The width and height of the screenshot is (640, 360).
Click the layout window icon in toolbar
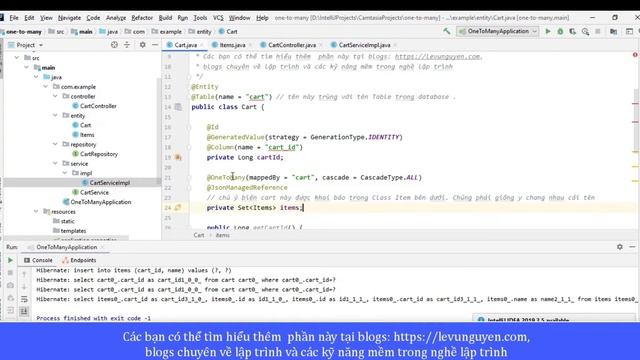(x=629, y=31)
